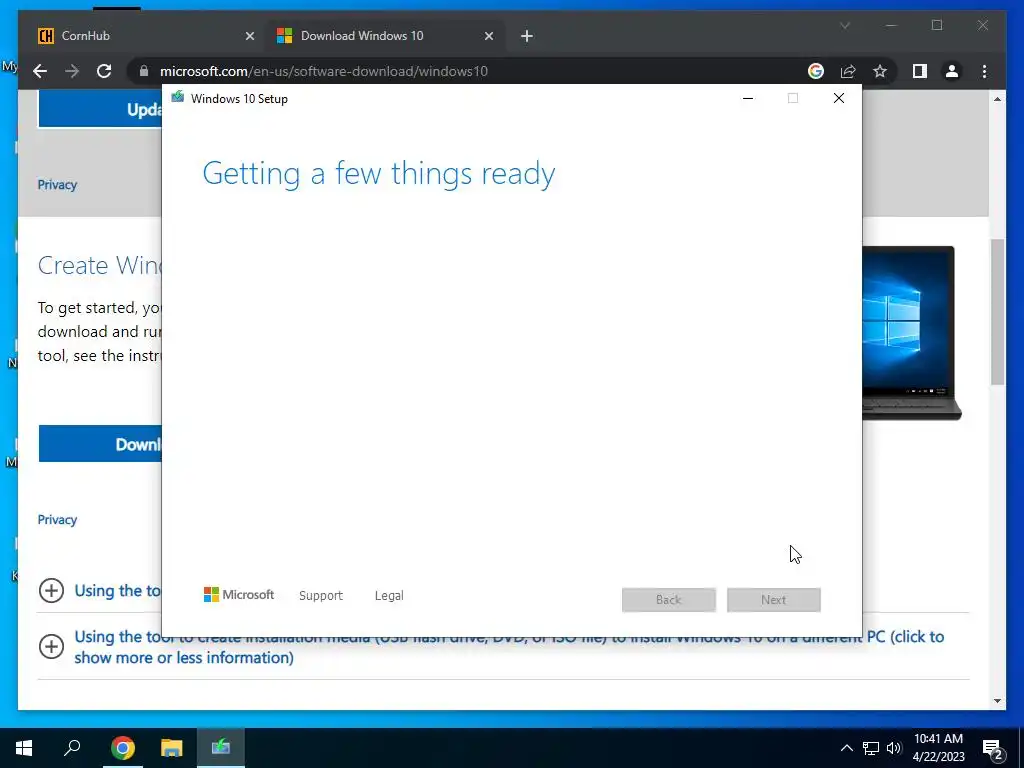Image resolution: width=1024 pixels, height=768 pixels.
Task: Open the Google icon in the address bar
Action: pos(816,71)
